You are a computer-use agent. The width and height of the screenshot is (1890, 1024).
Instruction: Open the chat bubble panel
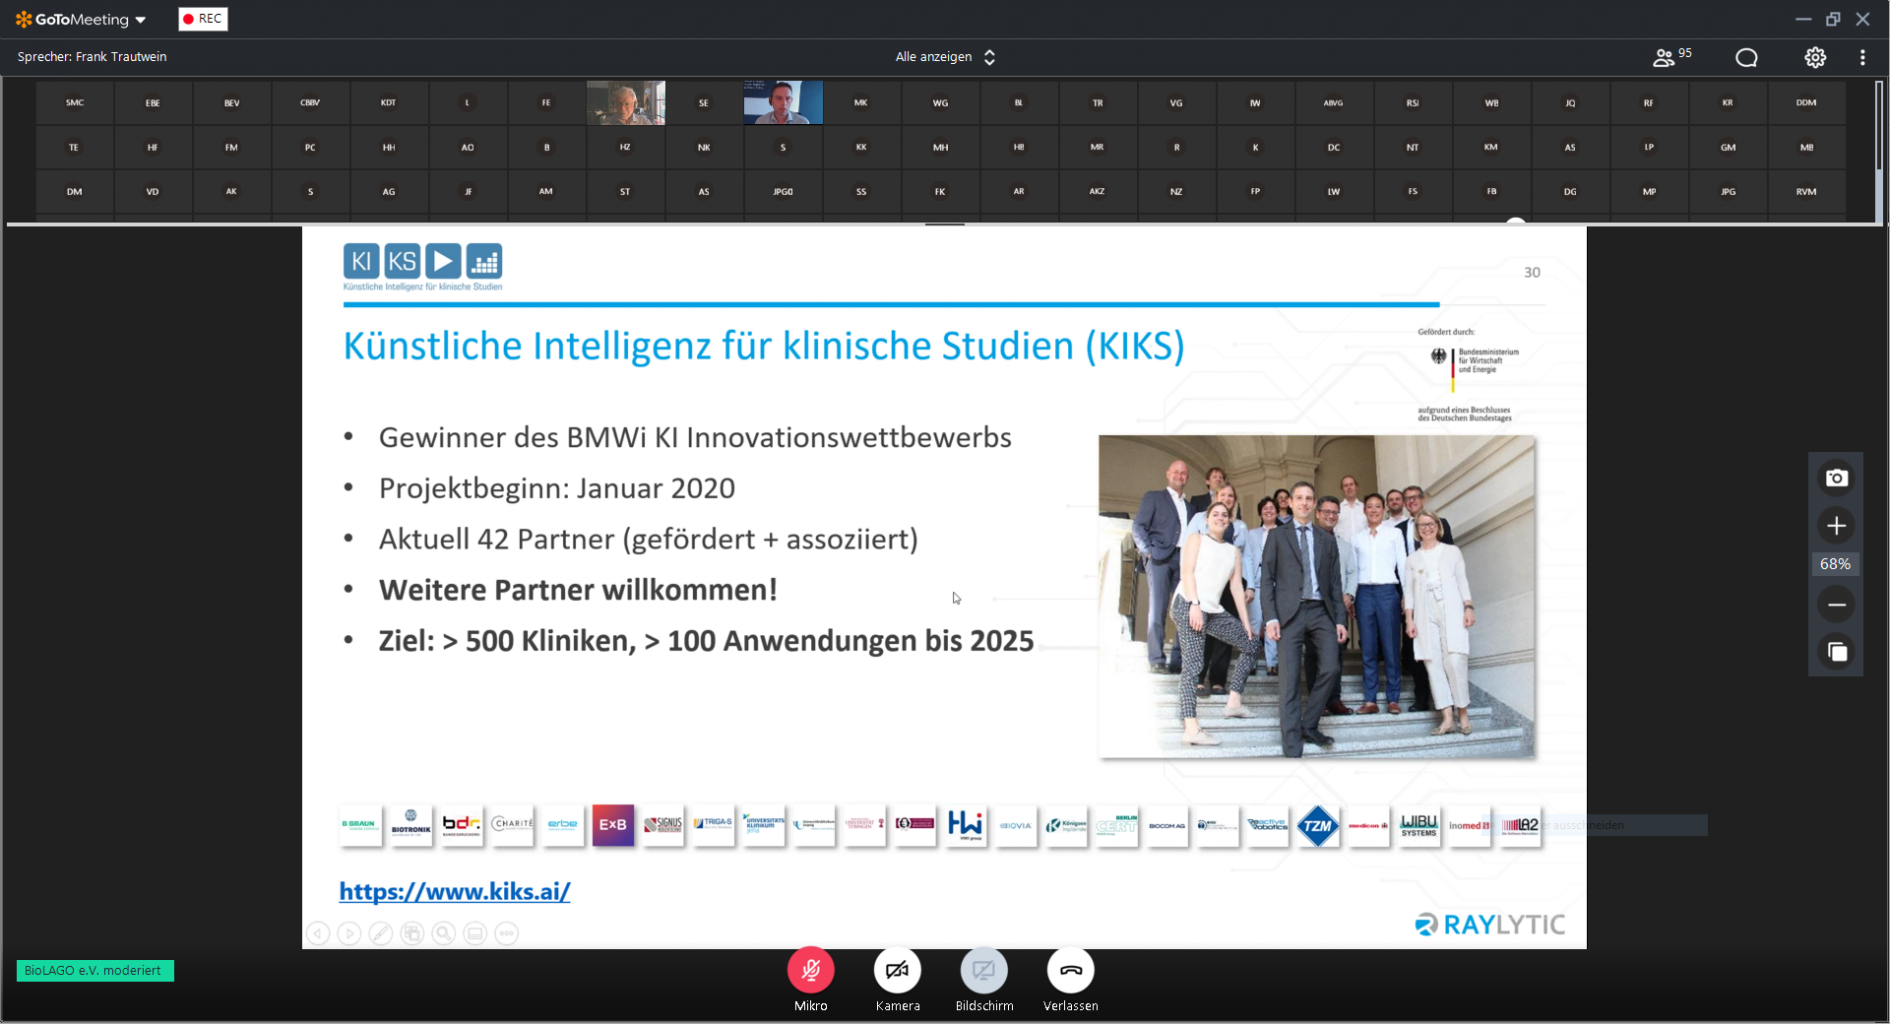coord(1746,57)
